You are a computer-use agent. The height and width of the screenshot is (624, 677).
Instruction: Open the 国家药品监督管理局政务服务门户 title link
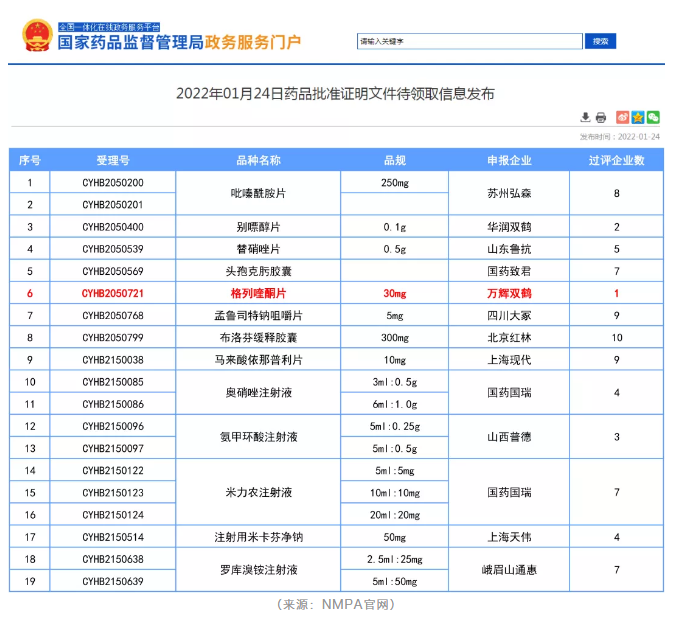tap(179, 42)
